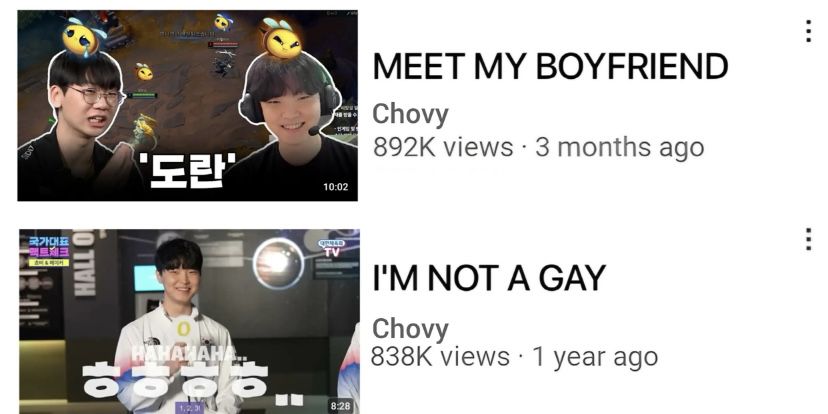Click 838K views · 1 year ago text
The image size is (828, 414).
(x=515, y=357)
